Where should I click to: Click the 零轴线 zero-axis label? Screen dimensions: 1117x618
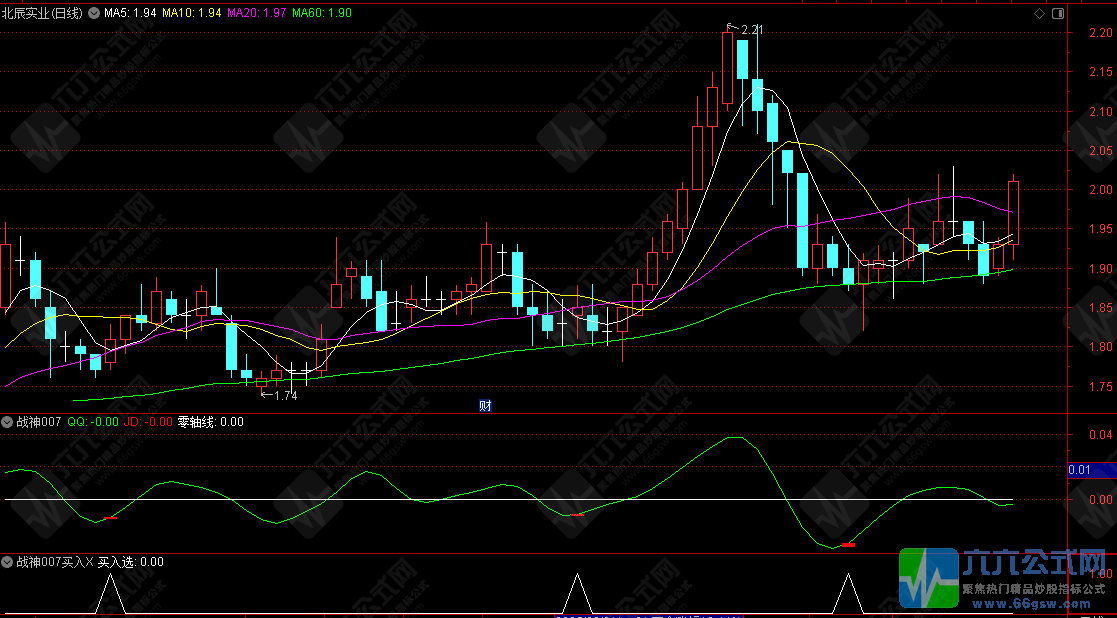point(210,422)
